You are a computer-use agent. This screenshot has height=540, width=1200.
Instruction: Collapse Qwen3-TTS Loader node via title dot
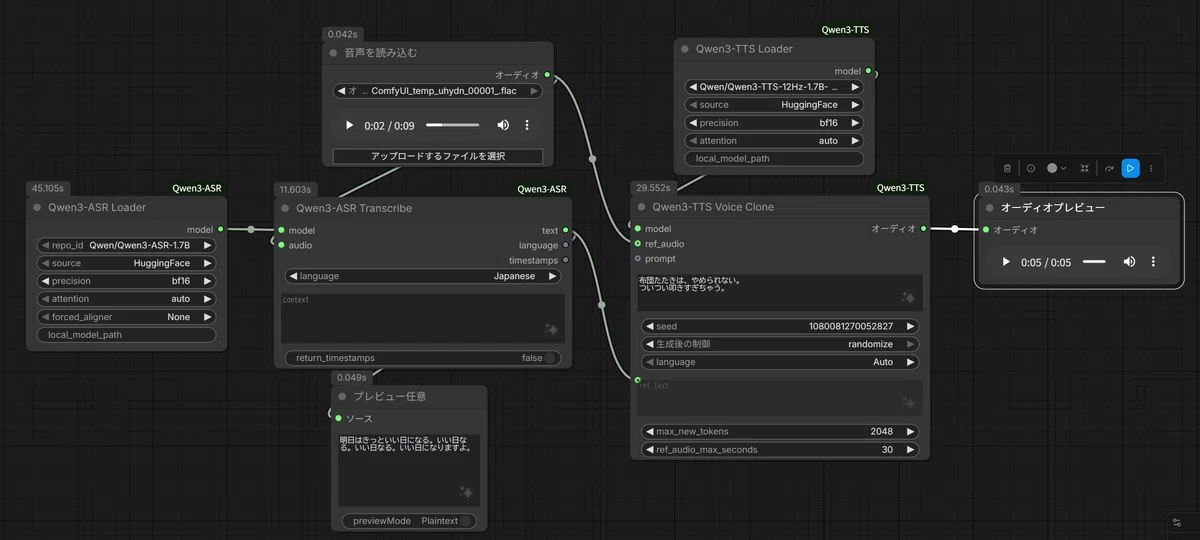[x=685, y=48]
